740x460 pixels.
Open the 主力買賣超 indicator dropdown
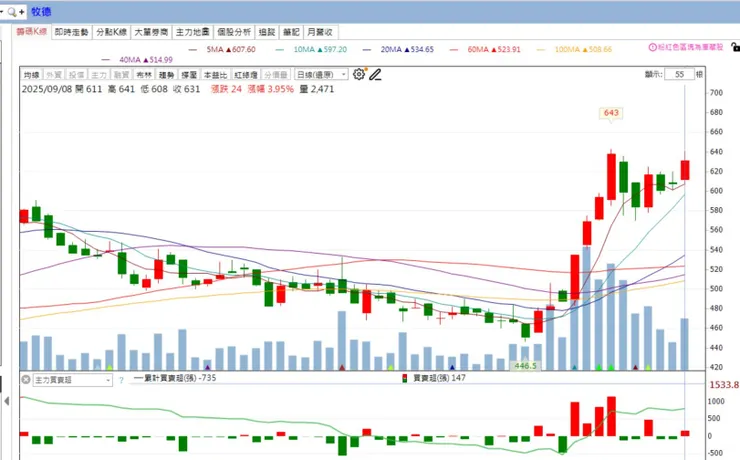coord(73,380)
